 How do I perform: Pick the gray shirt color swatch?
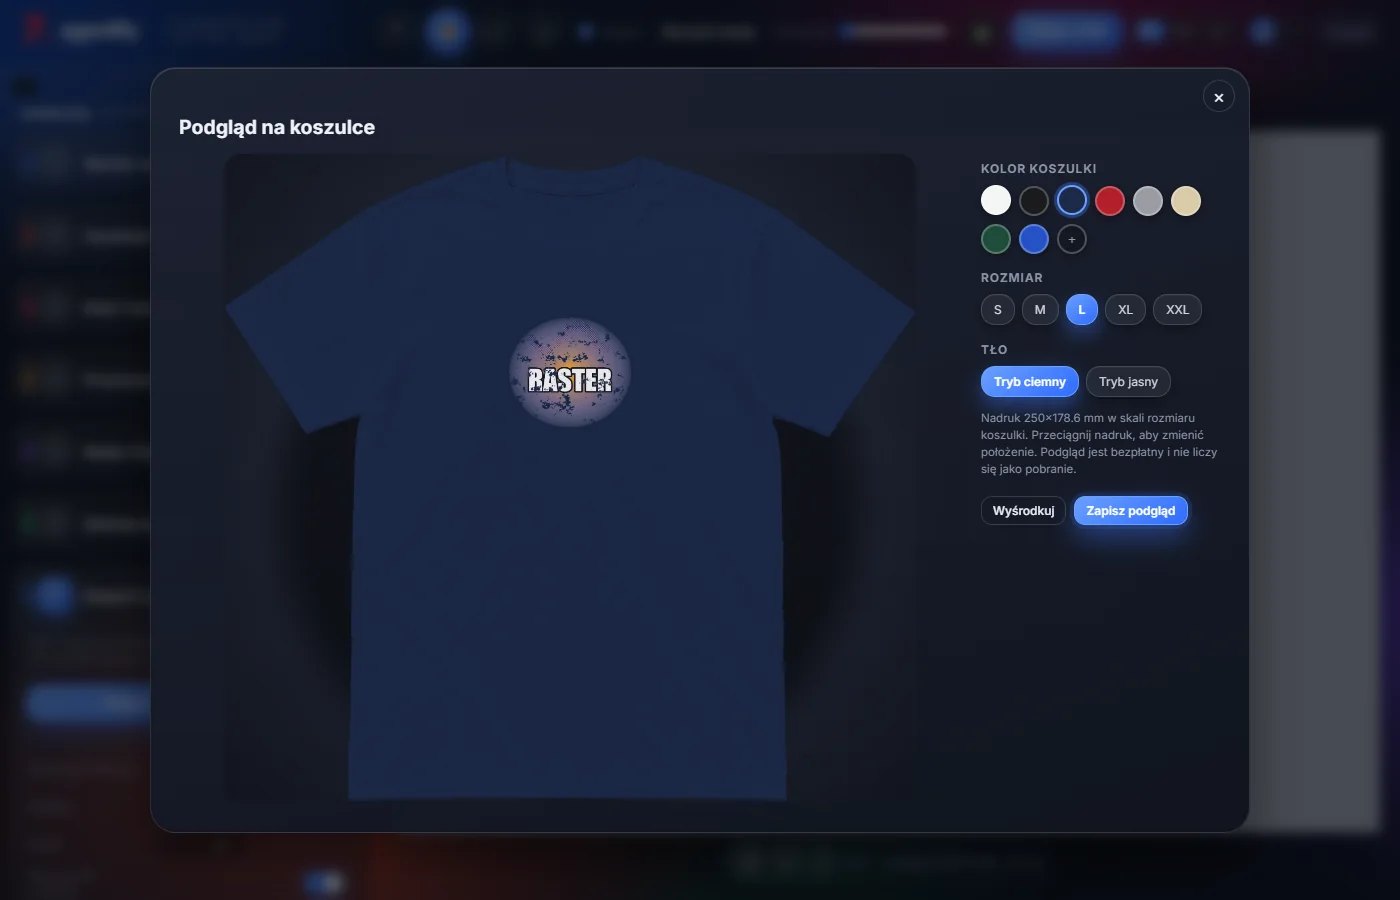pos(1148,201)
